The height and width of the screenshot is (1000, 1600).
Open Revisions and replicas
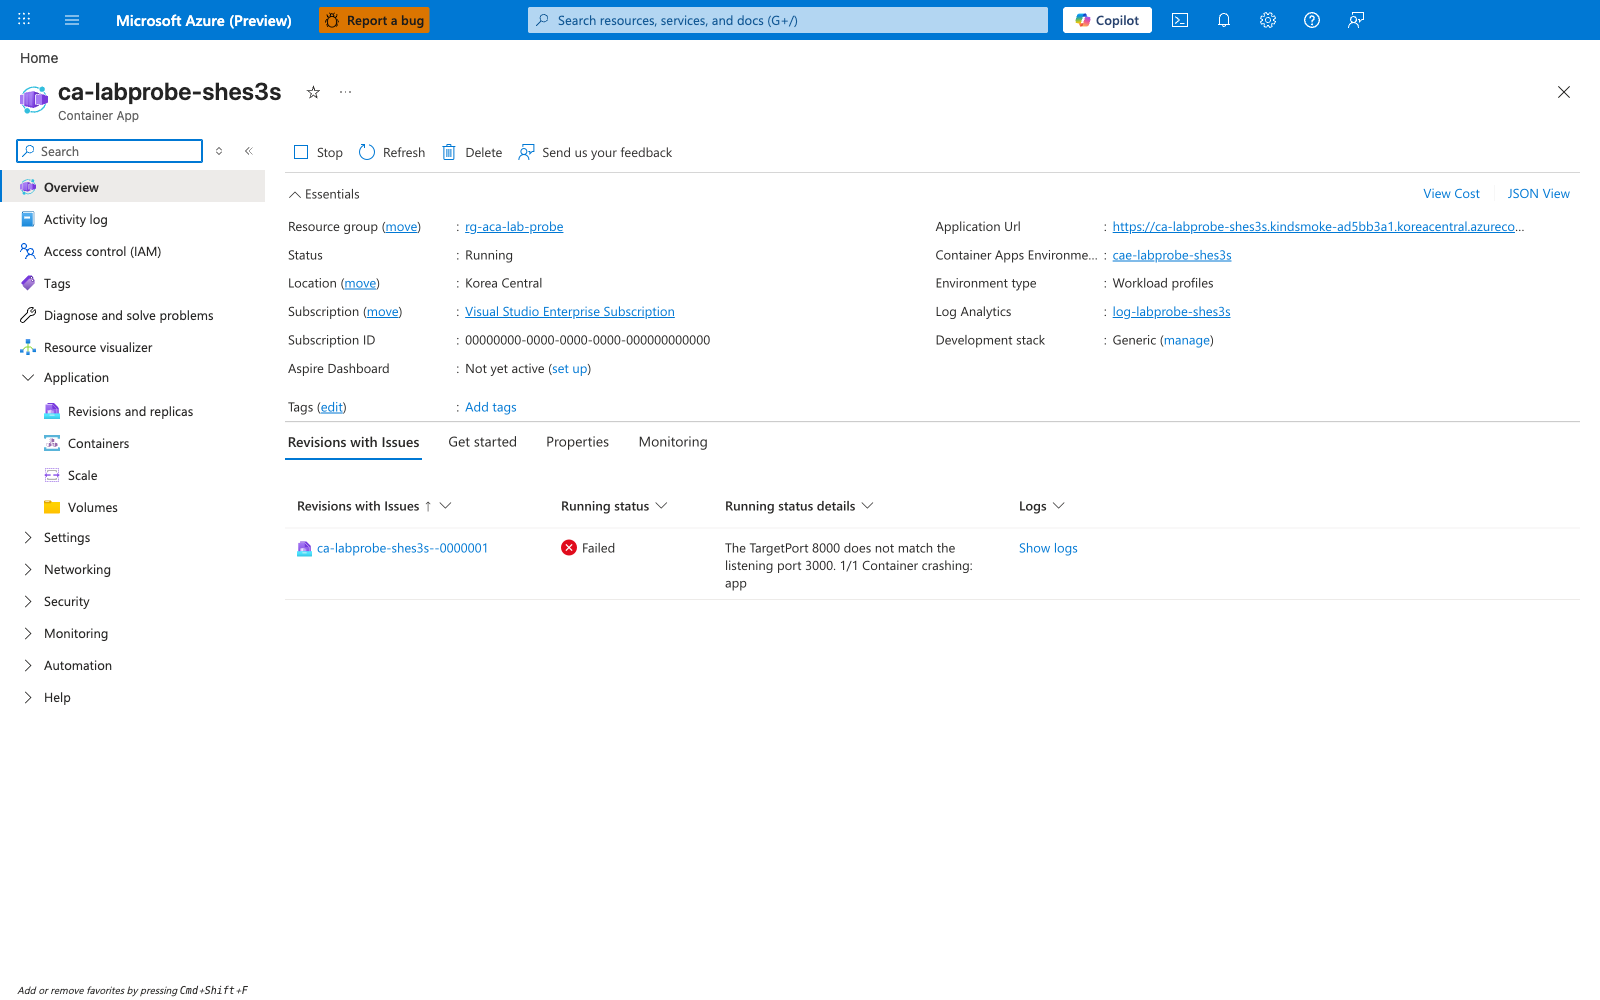coord(130,411)
